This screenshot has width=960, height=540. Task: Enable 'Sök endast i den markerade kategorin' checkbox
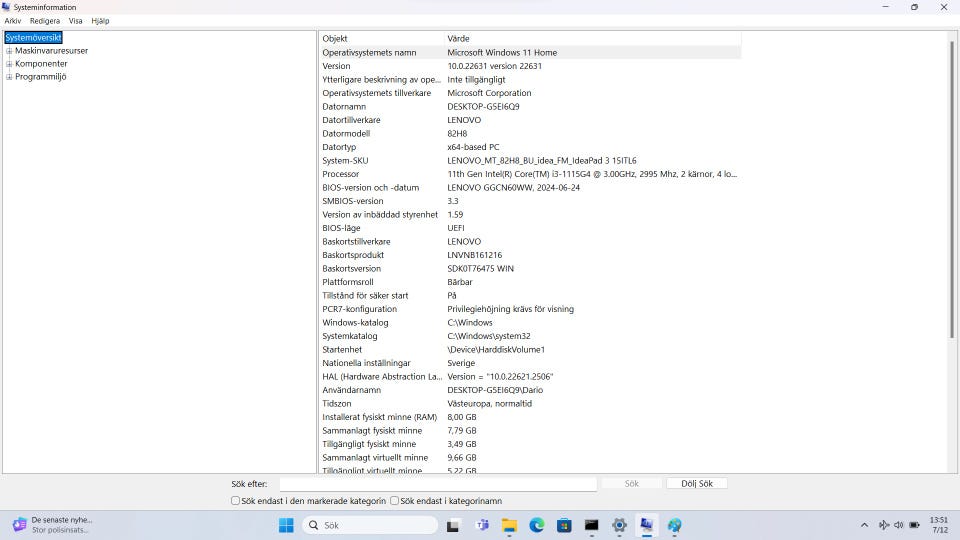pos(236,501)
